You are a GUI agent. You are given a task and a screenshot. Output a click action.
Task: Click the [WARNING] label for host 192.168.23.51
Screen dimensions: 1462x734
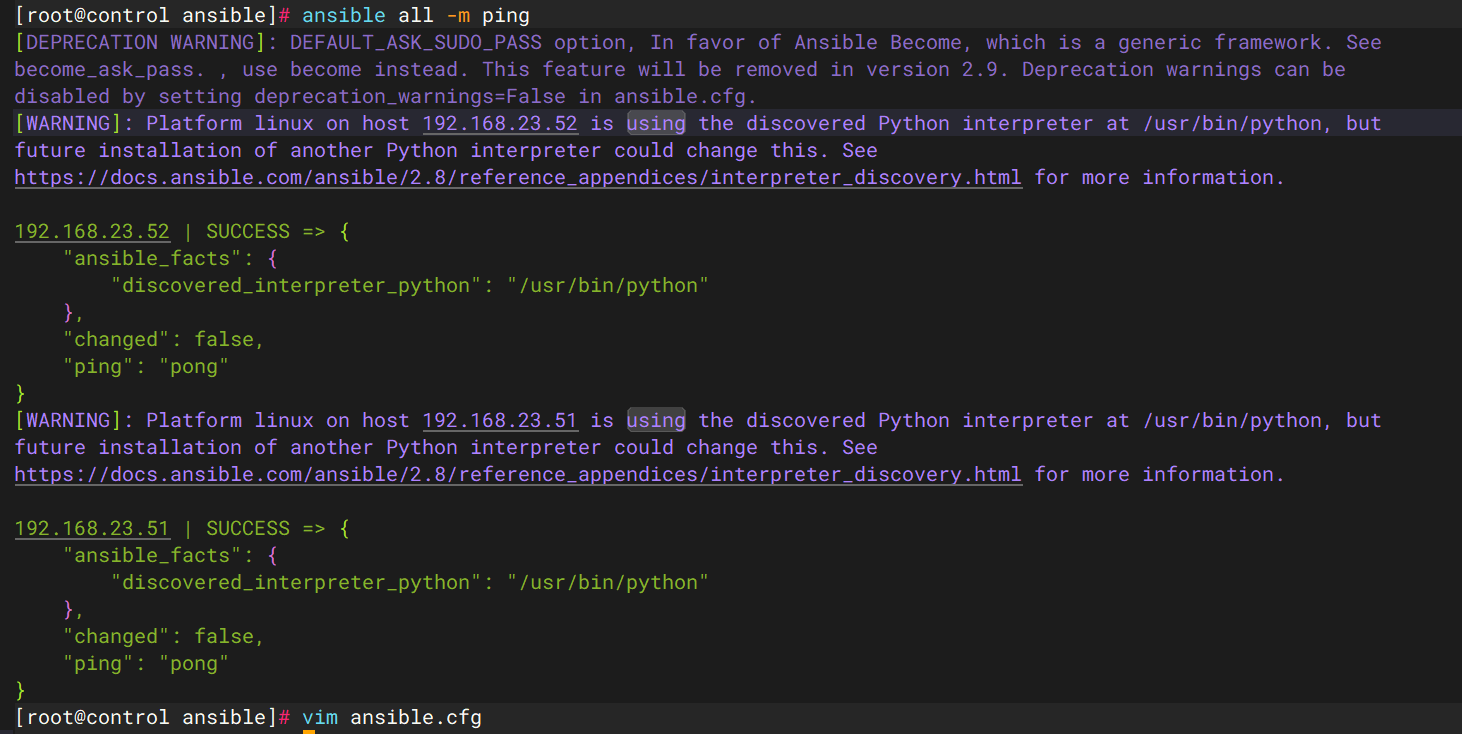[74, 420]
